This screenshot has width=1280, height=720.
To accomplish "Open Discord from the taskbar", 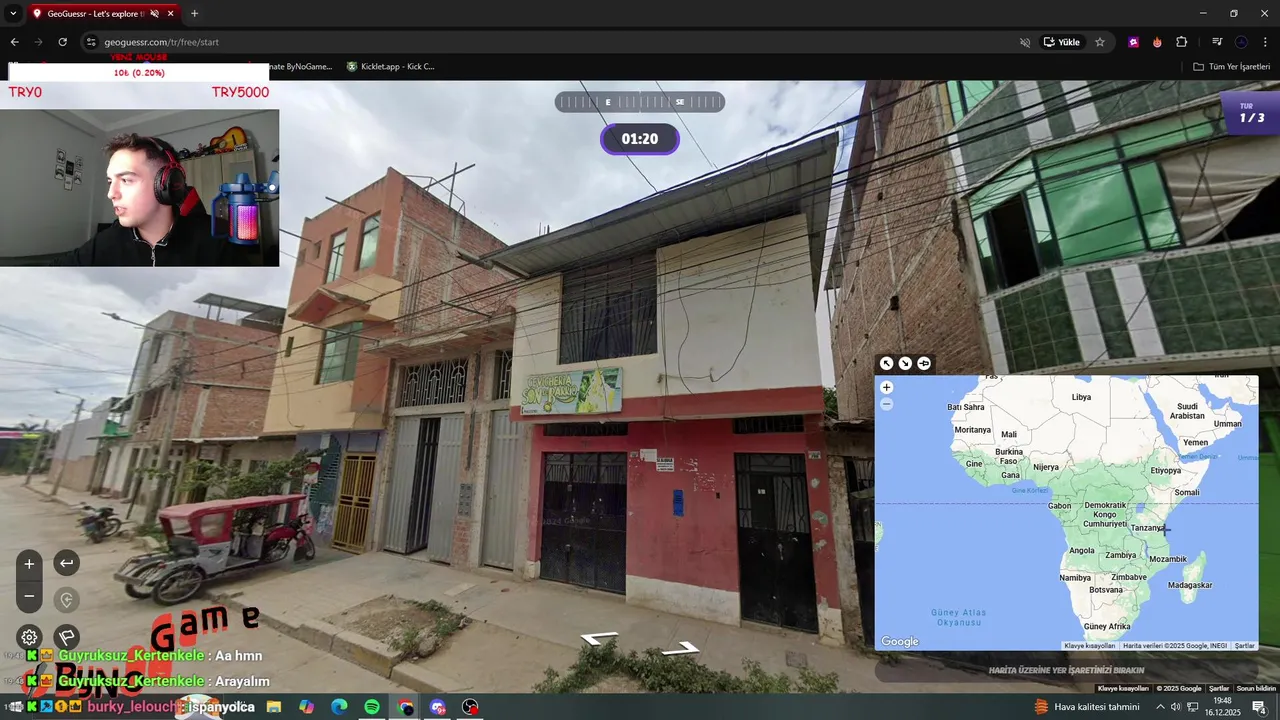I will pos(438,707).
